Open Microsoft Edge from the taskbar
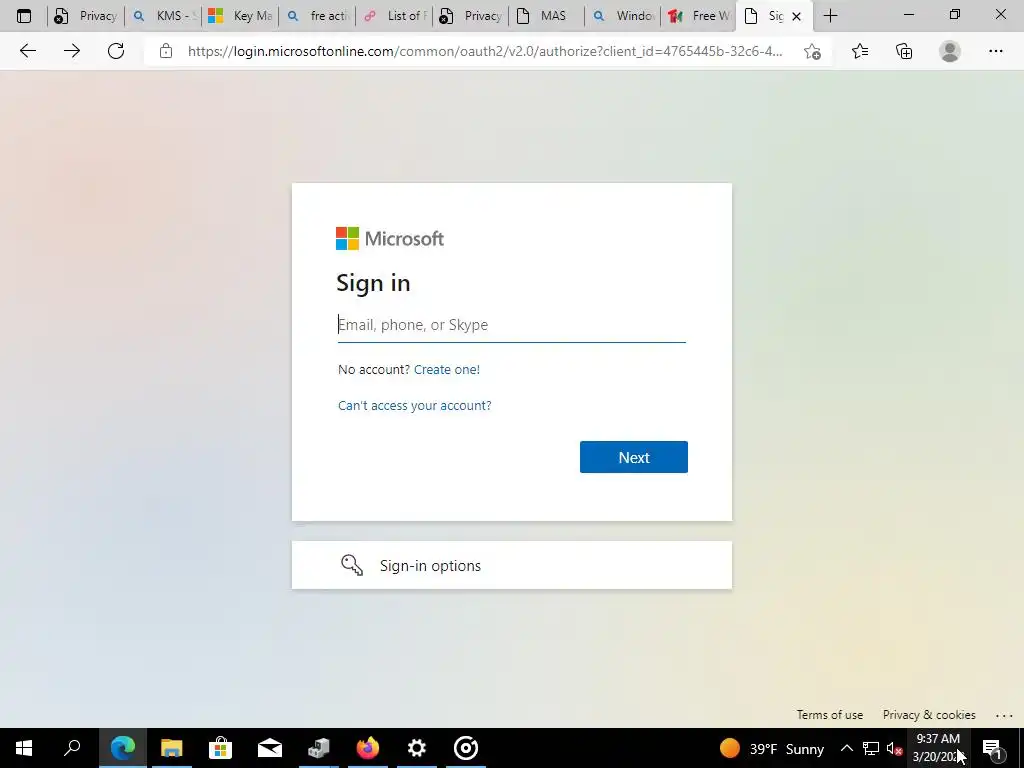This screenshot has width=1024, height=768. point(123,748)
